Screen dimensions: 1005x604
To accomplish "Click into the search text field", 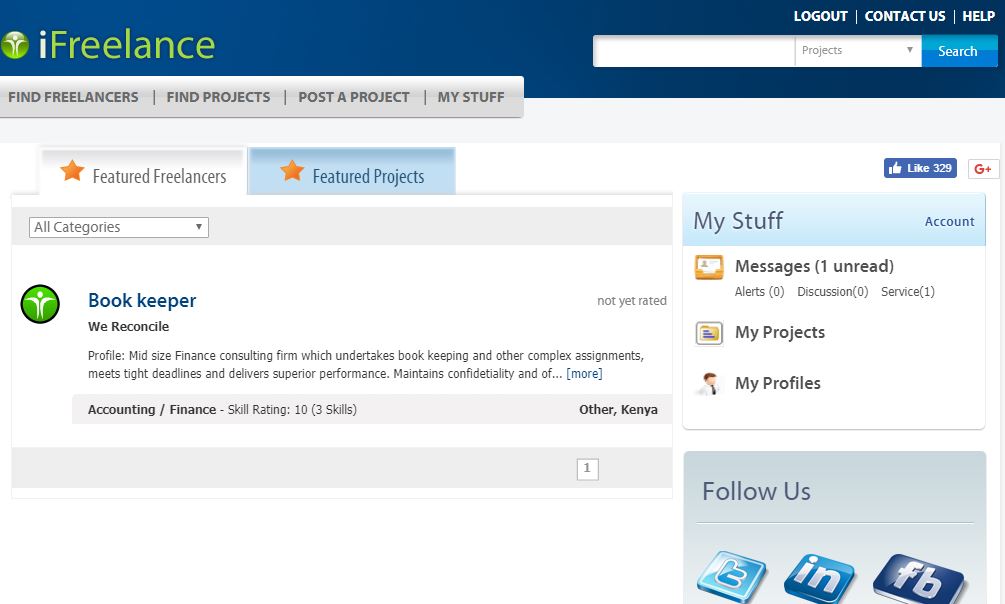I will 694,51.
